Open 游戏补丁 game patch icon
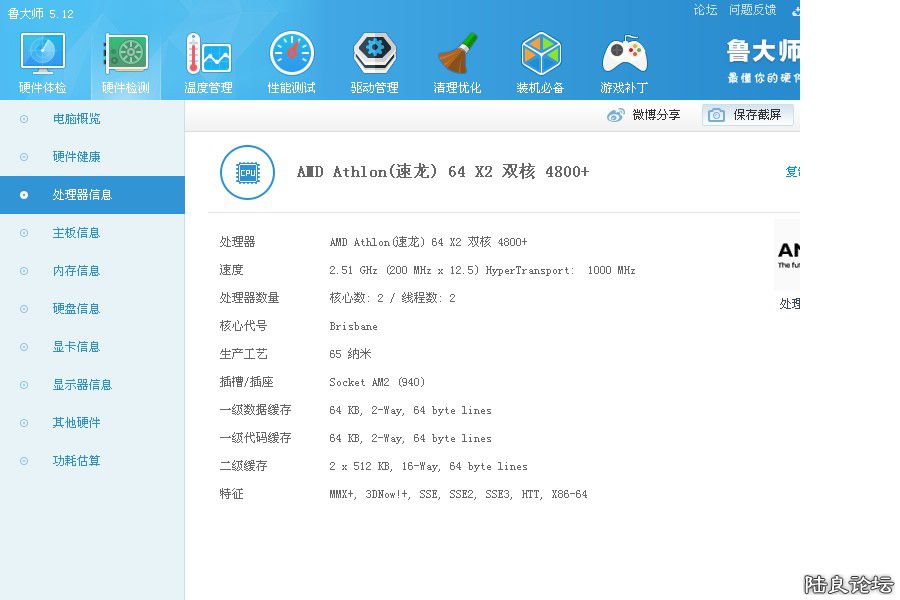900x600 pixels. [624, 62]
